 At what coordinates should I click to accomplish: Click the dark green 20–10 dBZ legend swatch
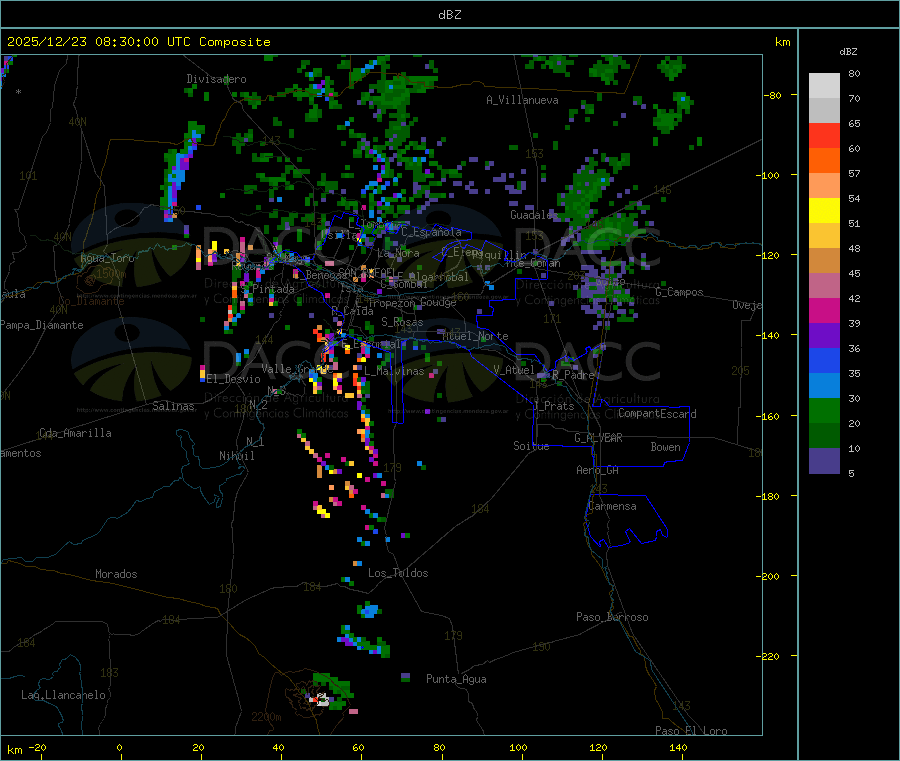[824, 436]
